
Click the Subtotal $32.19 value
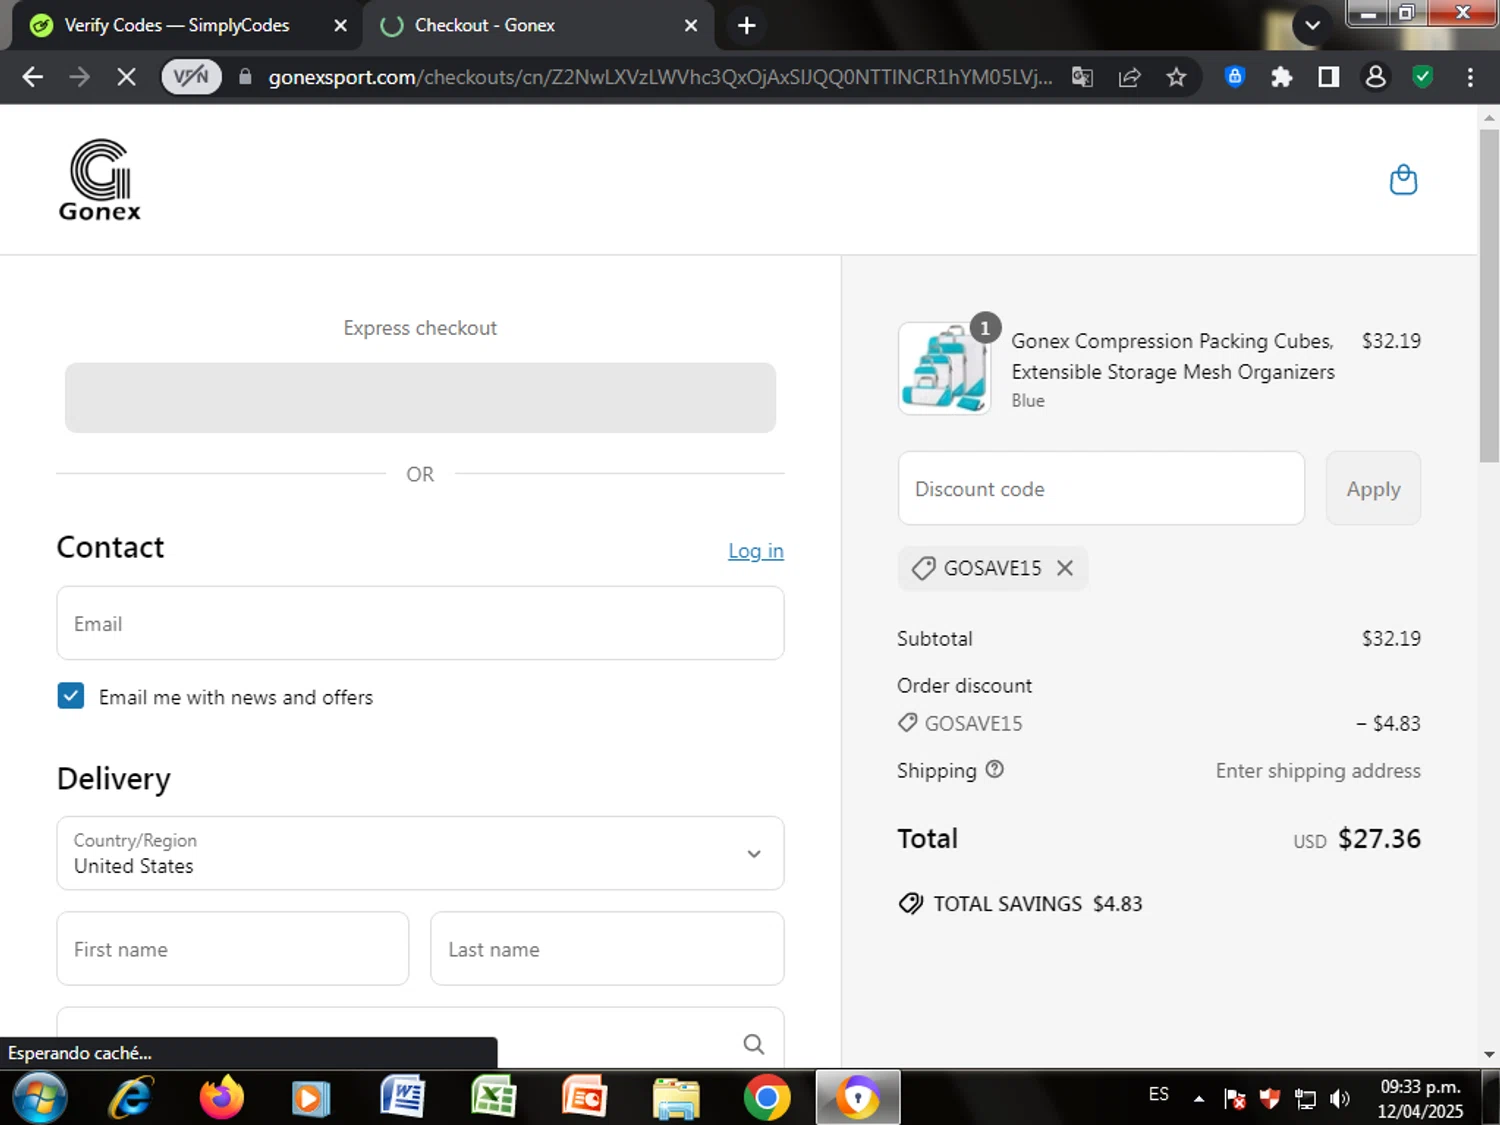[1391, 638]
